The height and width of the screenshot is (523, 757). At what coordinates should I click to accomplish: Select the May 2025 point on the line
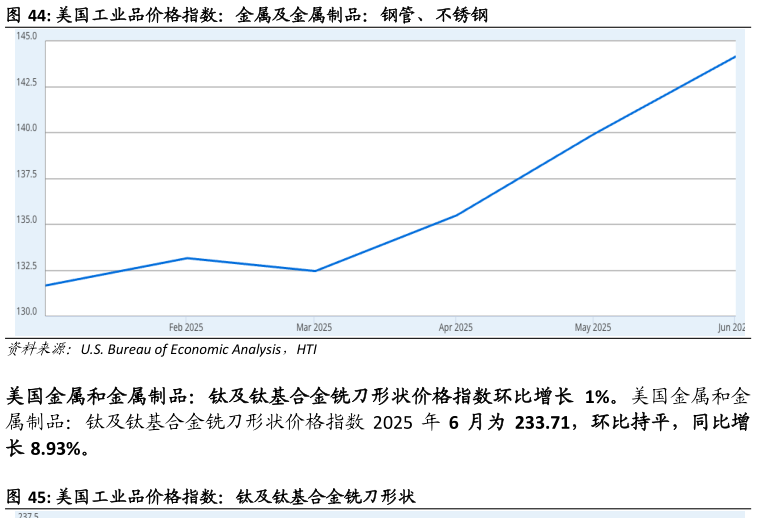pyautogui.click(x=594, y=134)
